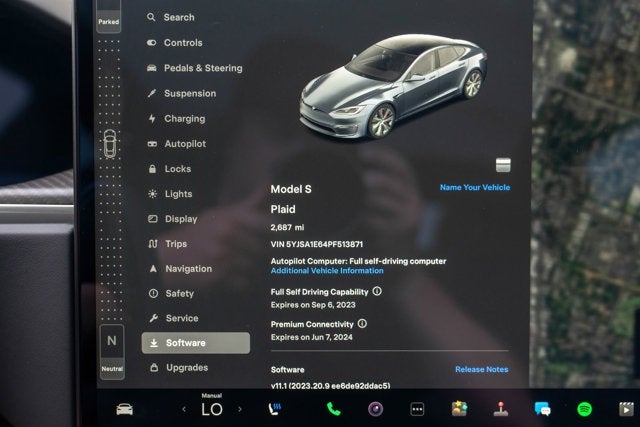Open the Trips menu

[x=168, y=244]
